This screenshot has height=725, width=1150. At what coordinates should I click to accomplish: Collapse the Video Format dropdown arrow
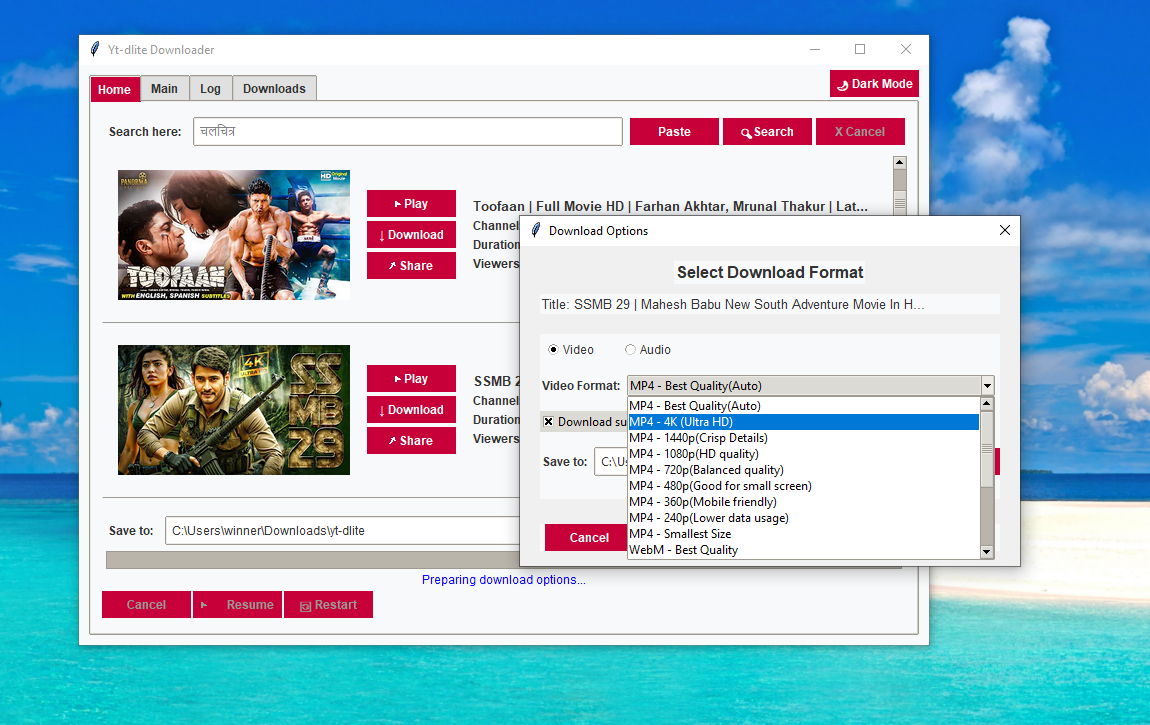[x=987, y=386]
